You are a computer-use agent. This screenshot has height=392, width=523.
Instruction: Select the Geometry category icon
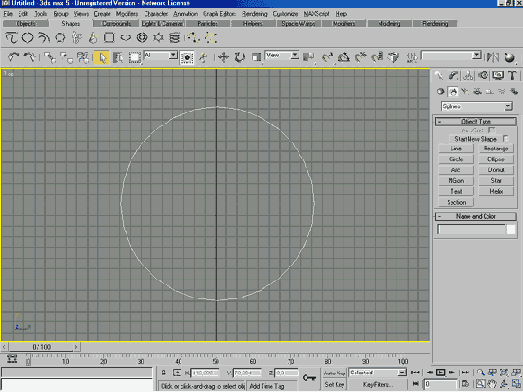point(440,91)
